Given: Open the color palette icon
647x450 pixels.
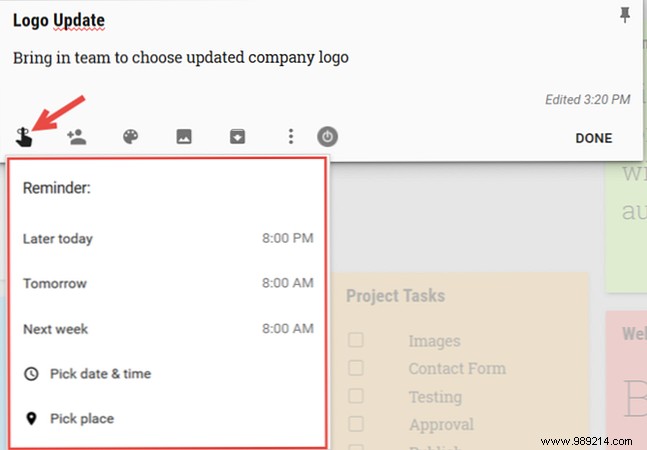Looking at the screenshot, I should pyautogui.click(x=130, y=137).
